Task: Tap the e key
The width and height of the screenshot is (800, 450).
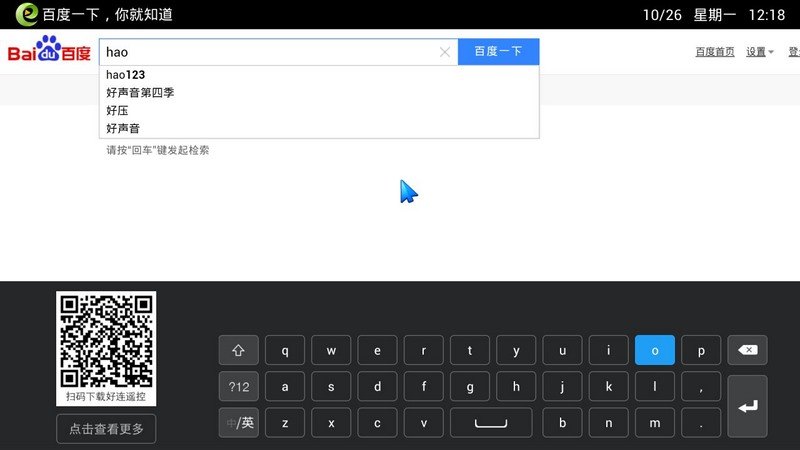Action: (x=377, y=350)
